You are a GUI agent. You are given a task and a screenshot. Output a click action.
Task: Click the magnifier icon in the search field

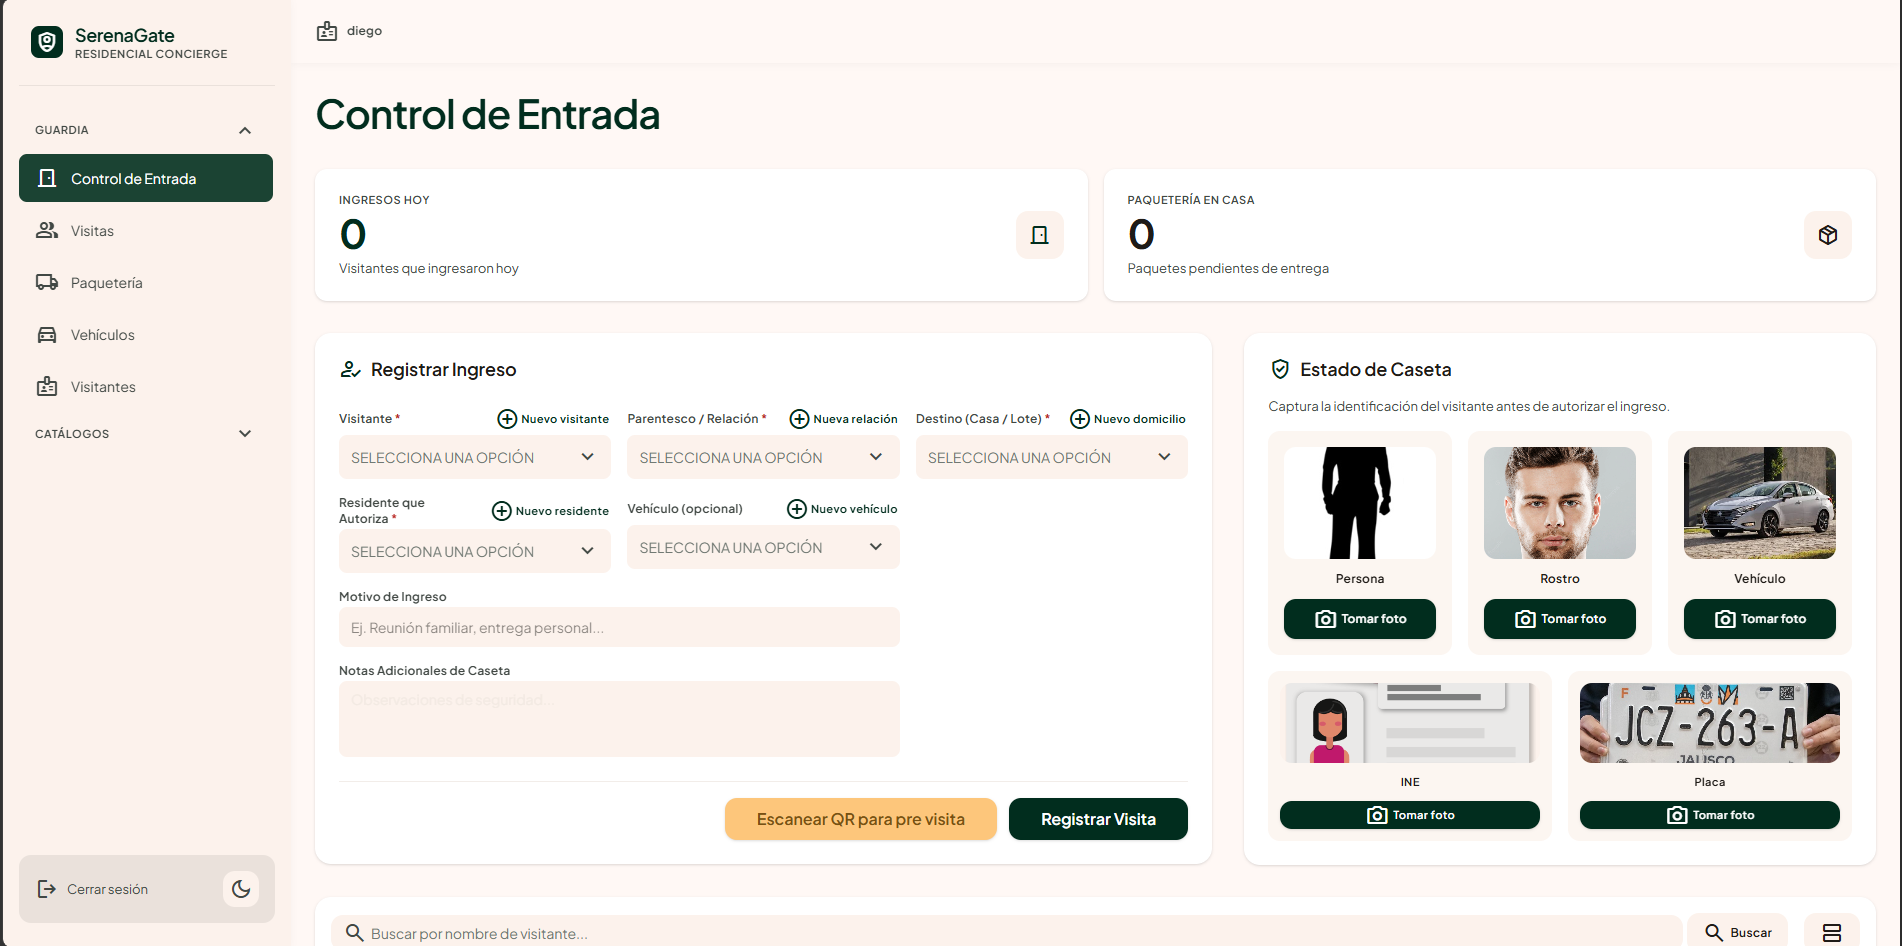[x=354, y=933]
